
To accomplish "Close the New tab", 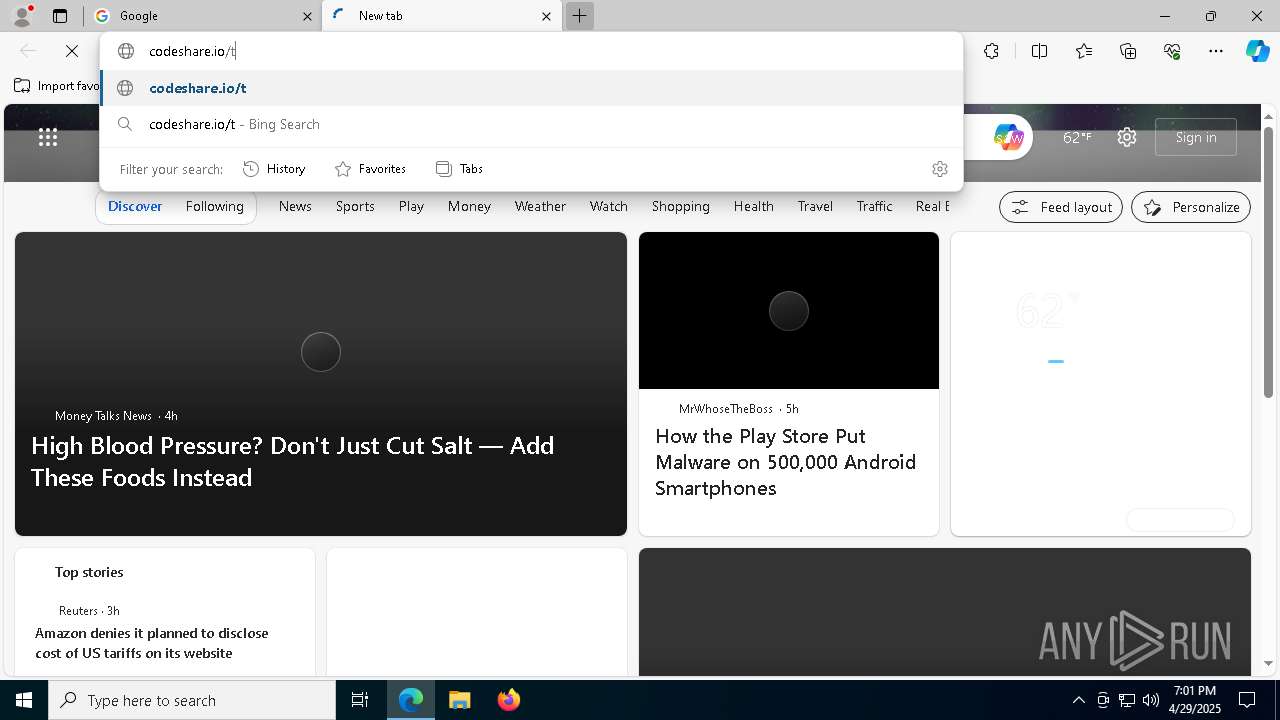I will (x=546, y=16).
